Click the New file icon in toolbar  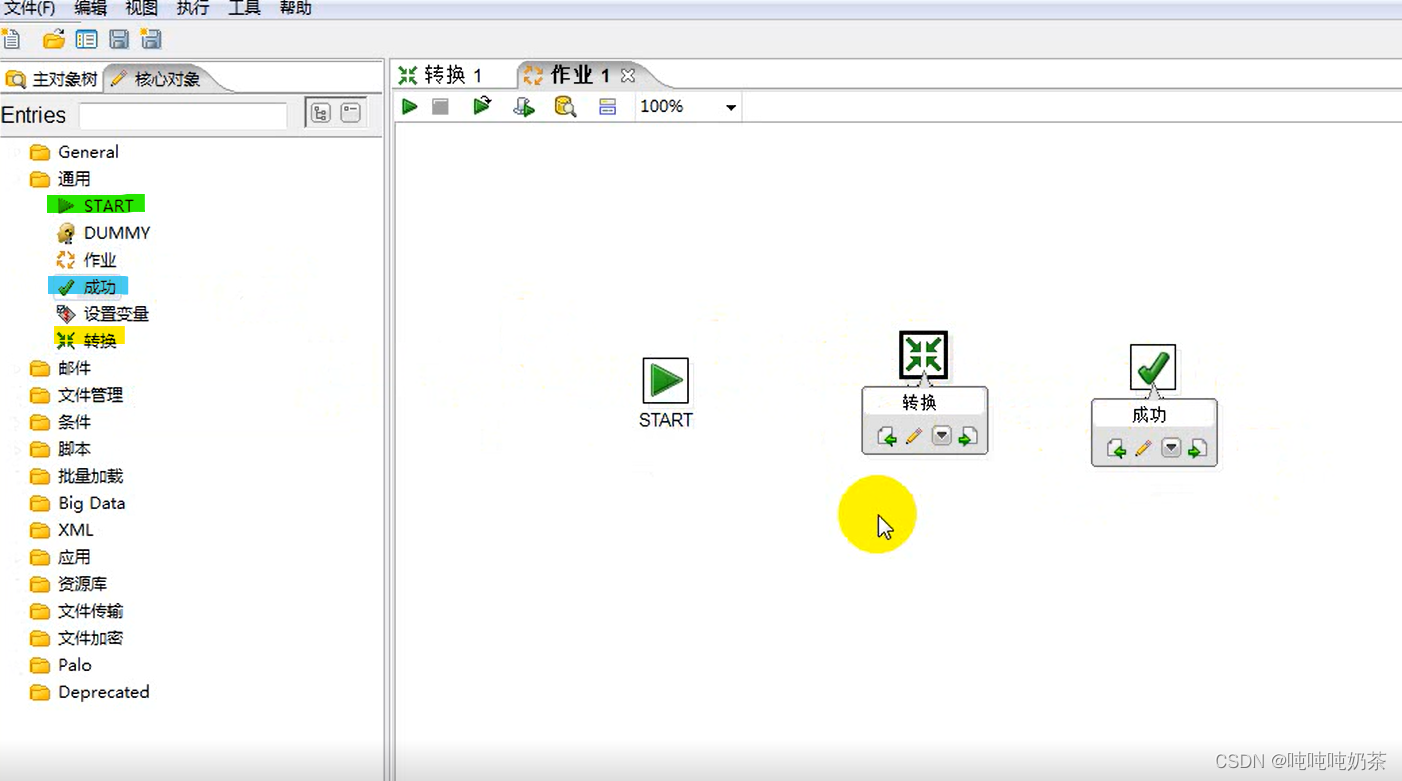(11, 39)
